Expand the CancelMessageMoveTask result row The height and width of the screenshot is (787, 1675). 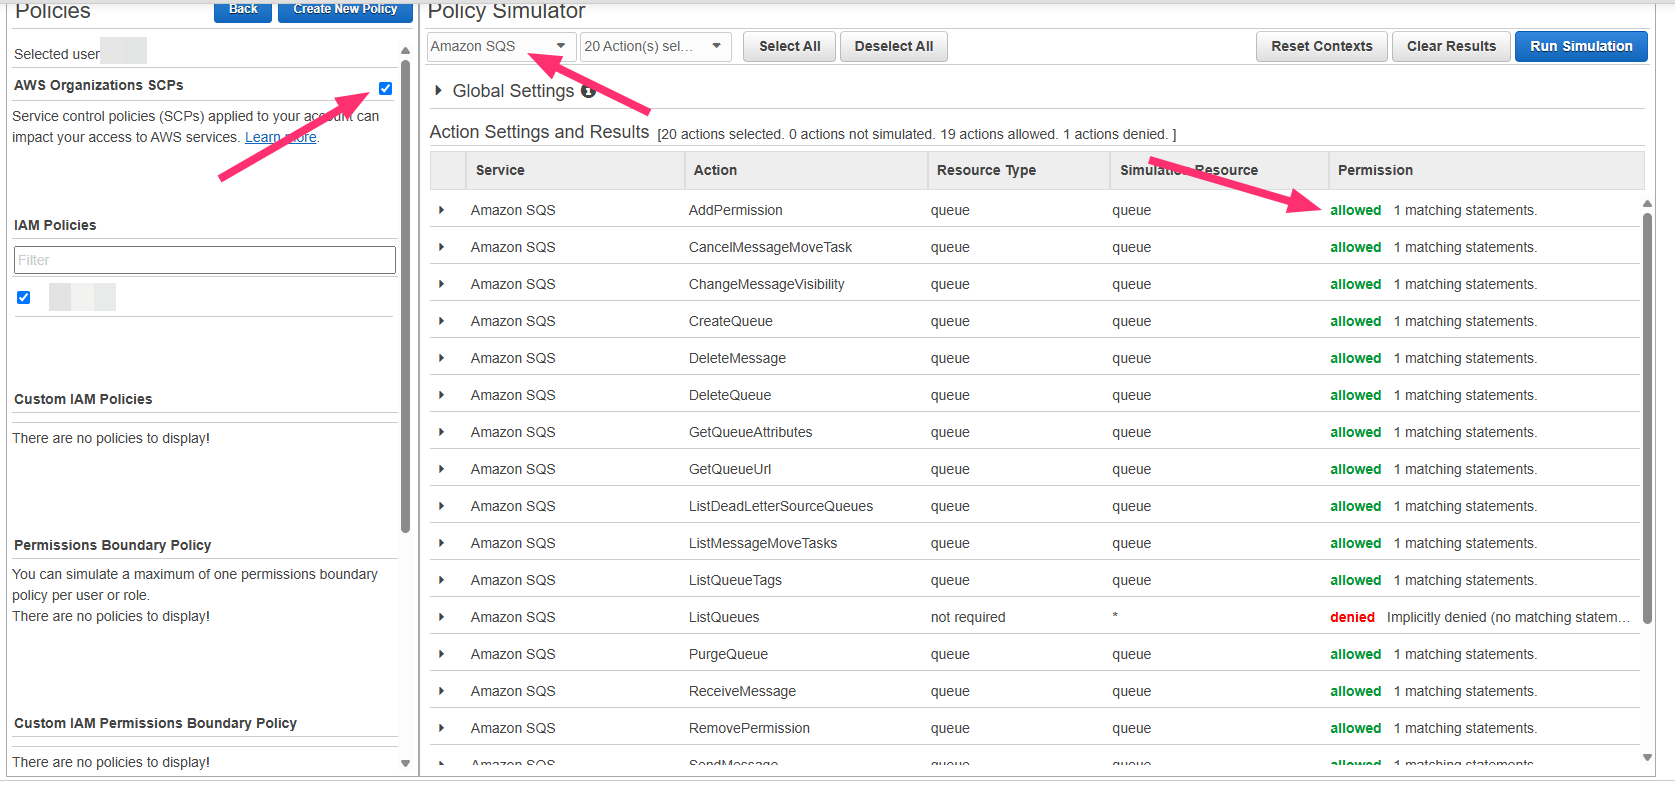coord(441,247)
